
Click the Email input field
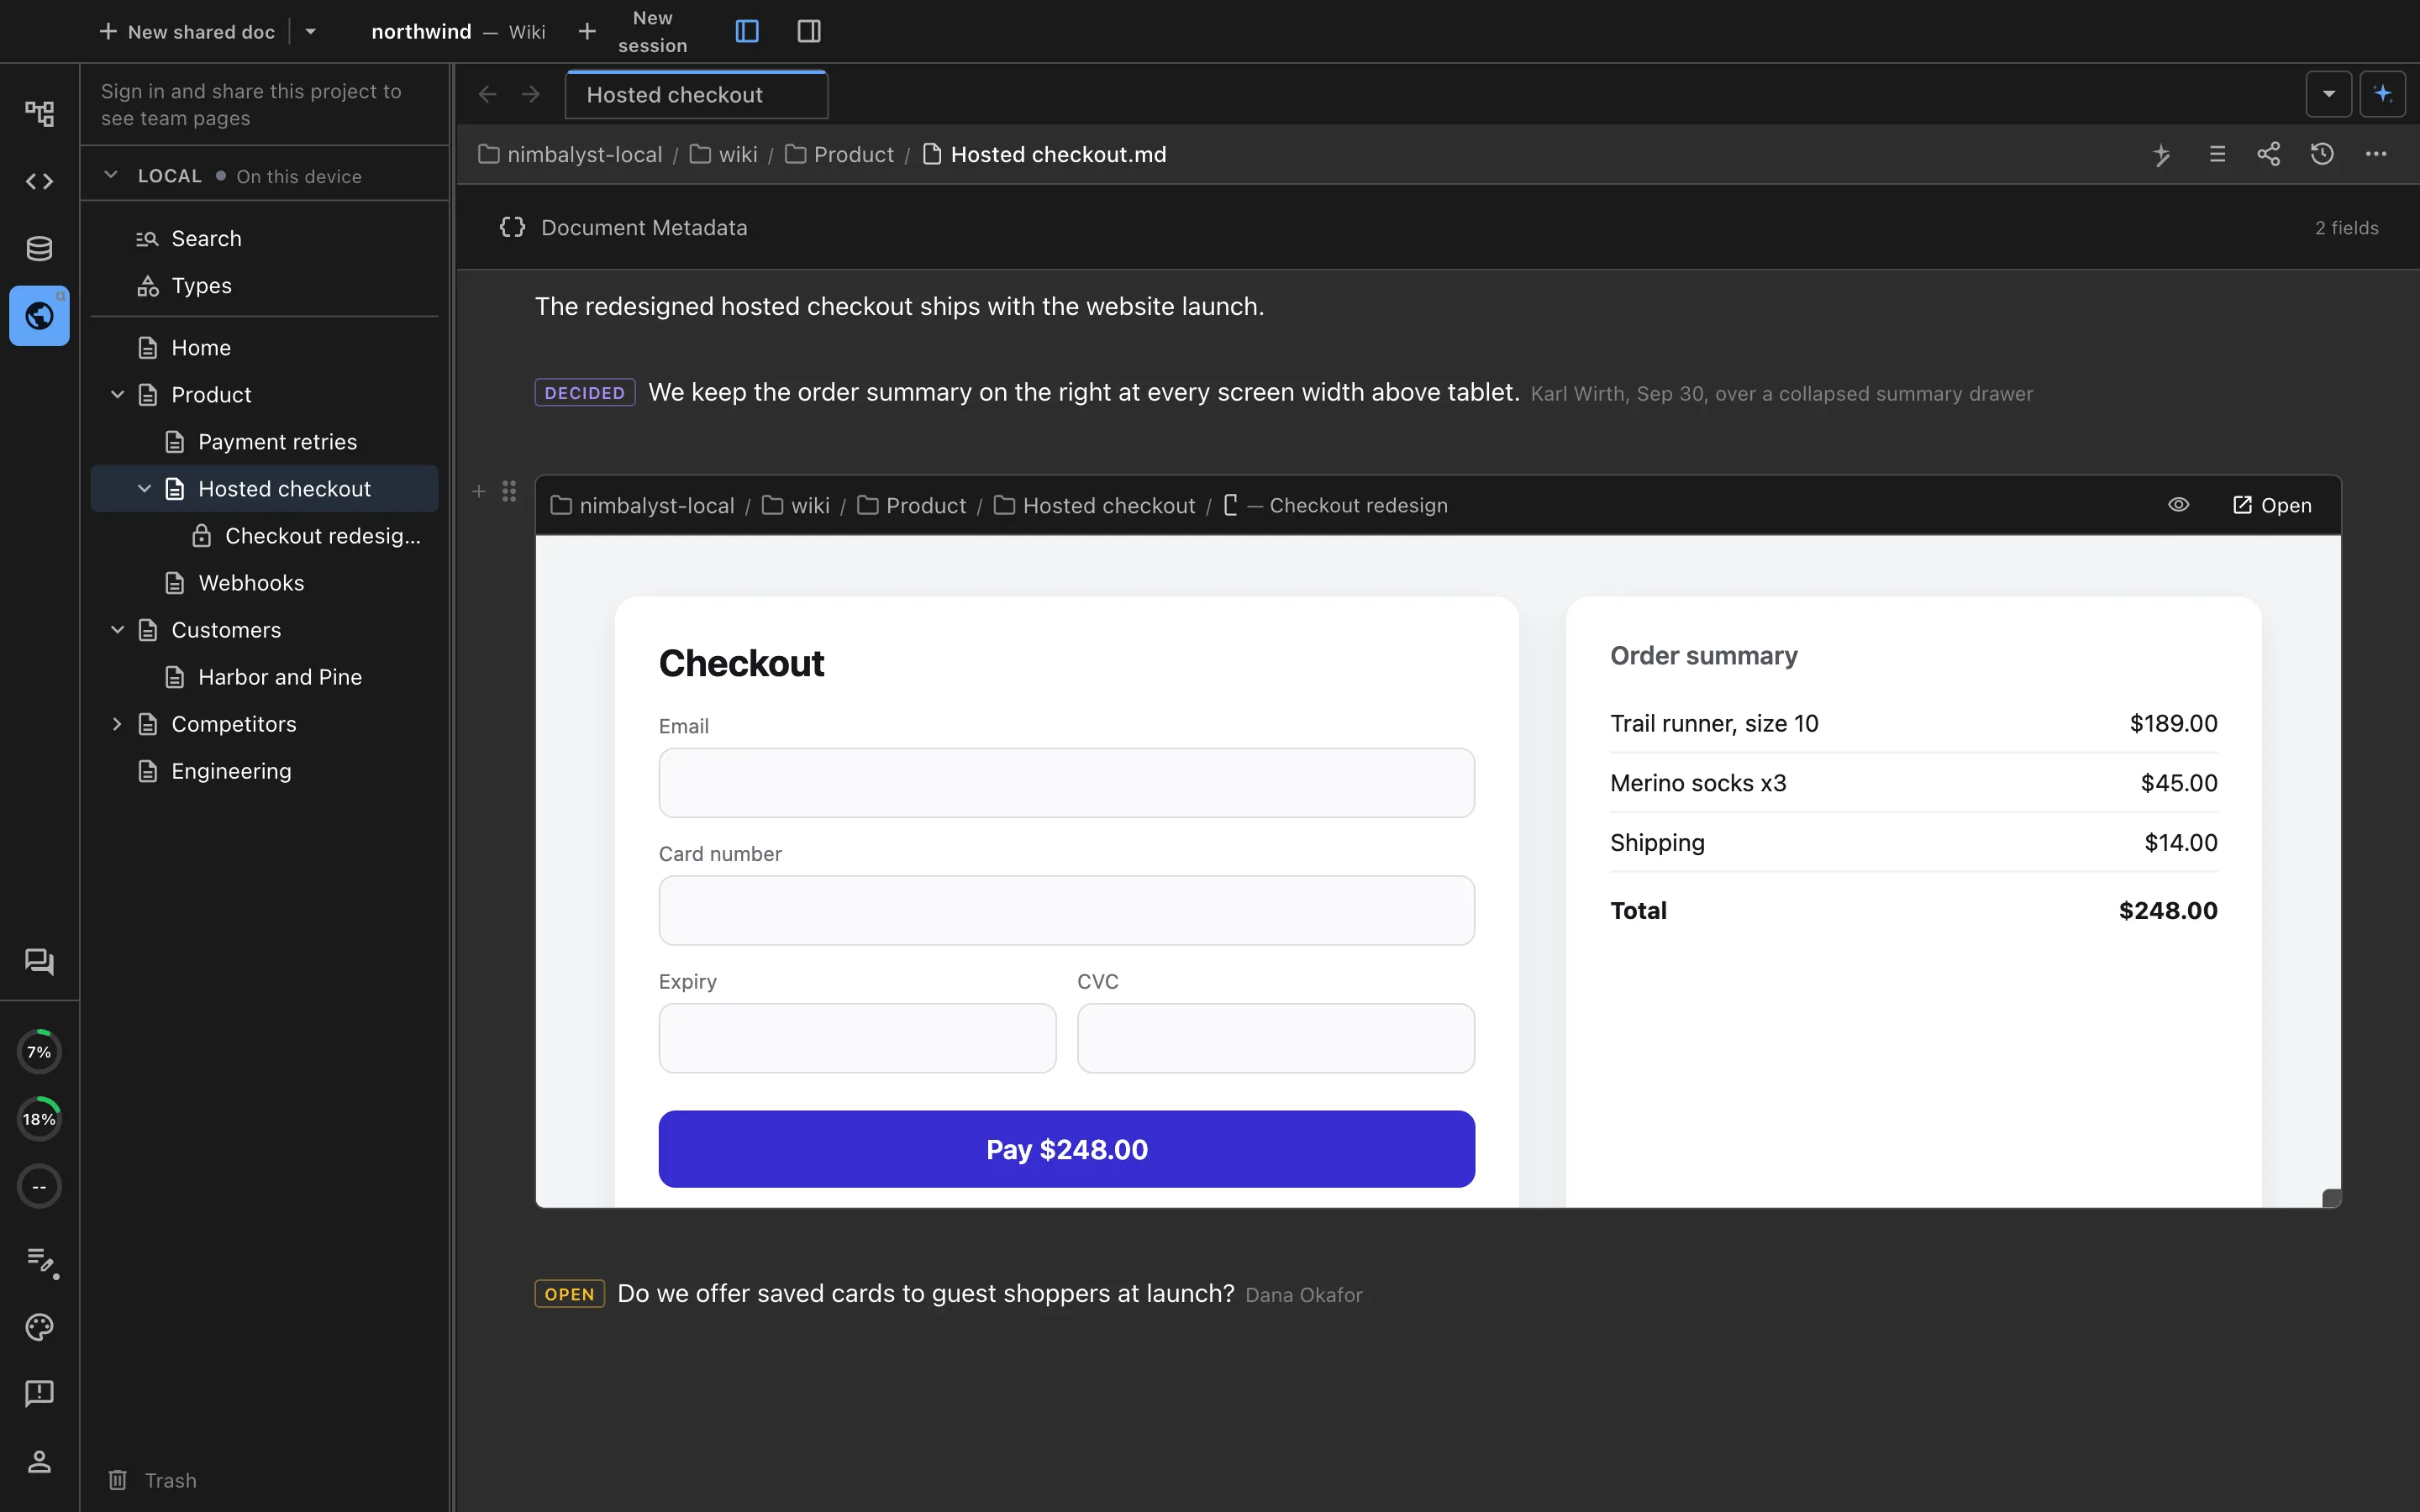click(1066, 783)
